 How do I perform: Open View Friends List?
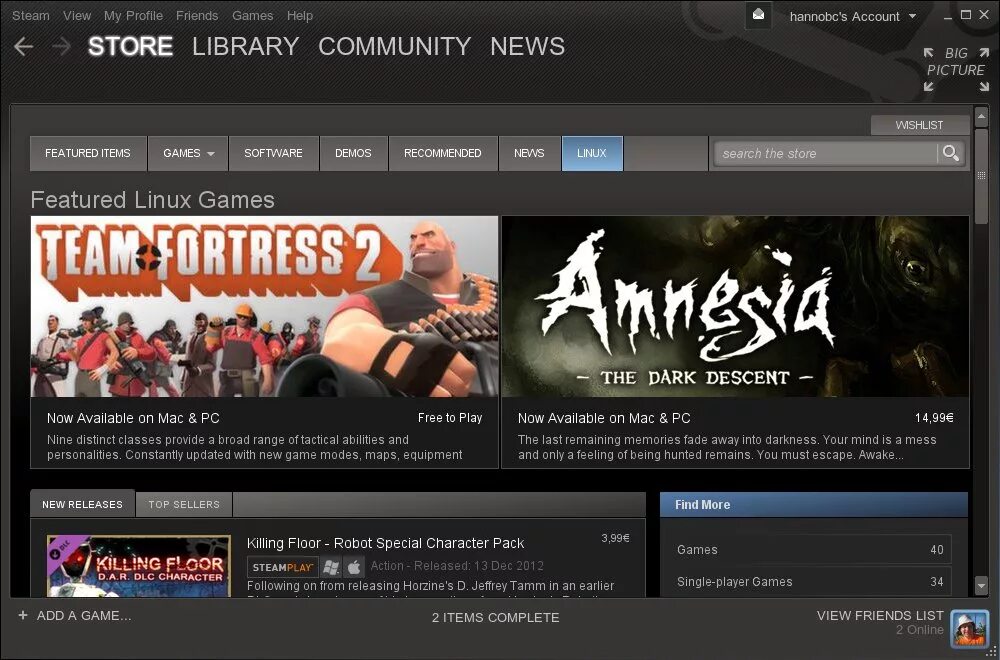pos(880,615)
